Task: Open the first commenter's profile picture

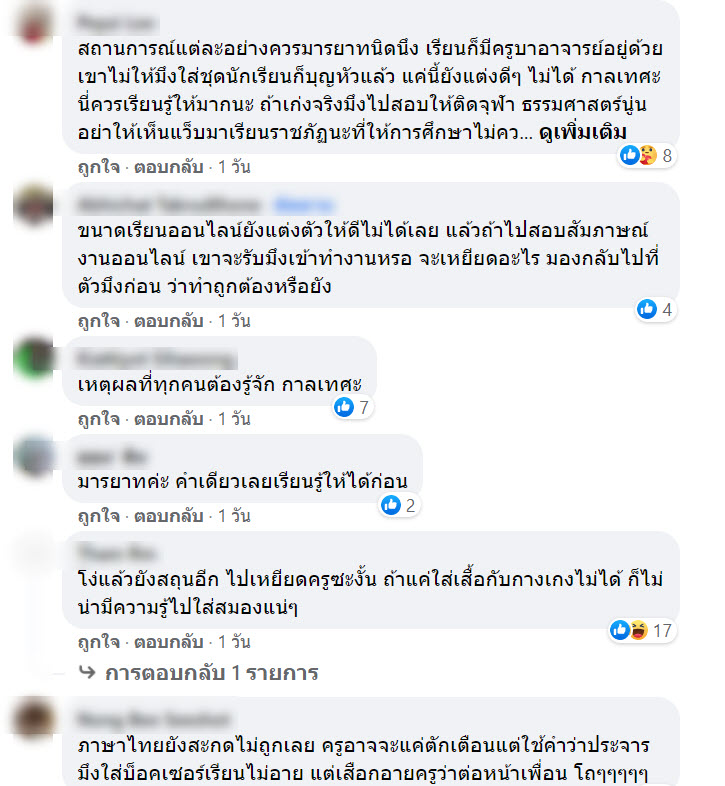Action: [x=33, y=23]
